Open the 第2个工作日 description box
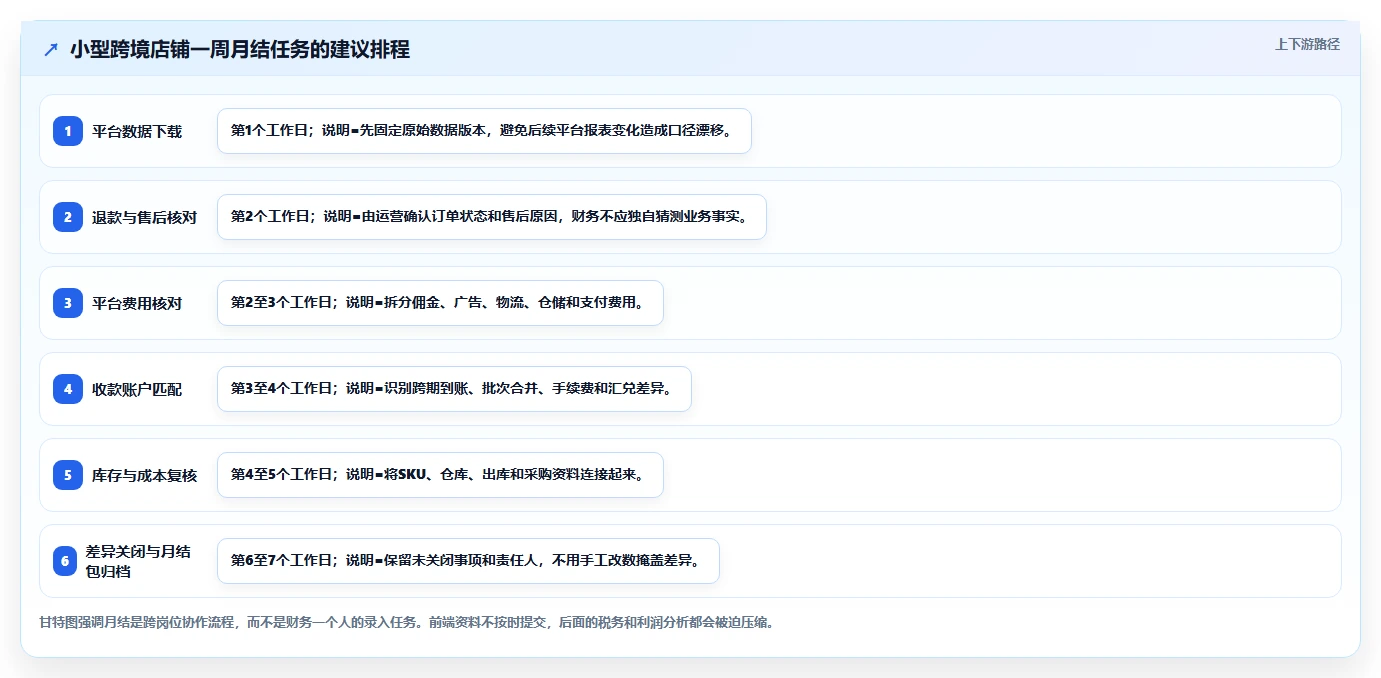The height and width of the screenshot is (678, 1381). 491,217
